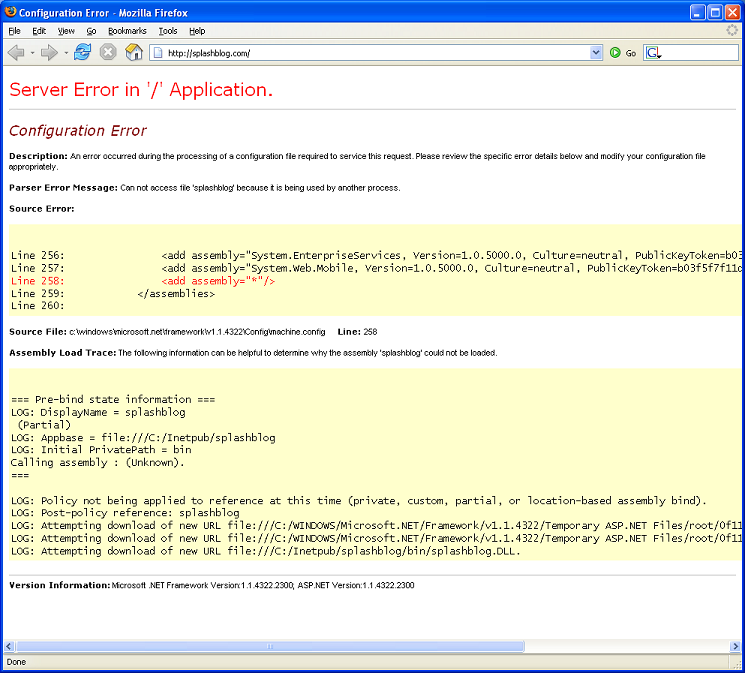The height and width of the screenshot is (673, 745).
Task: Click 'Calling assembly : (Unknown).' line
Action: click(x=97, y=462)
